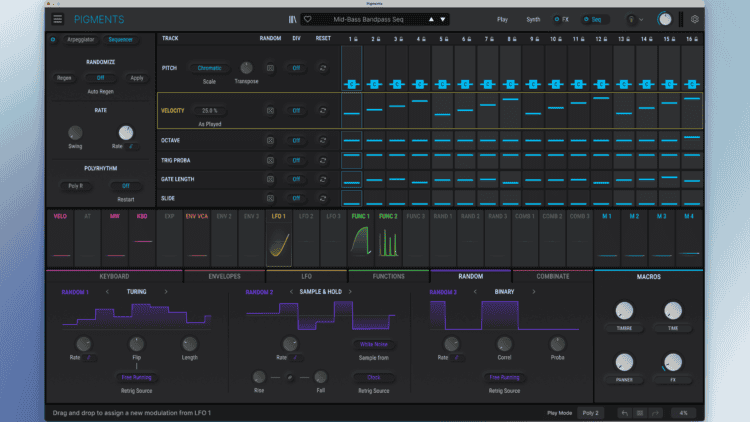This screenshot has width=750, height=422.
Task: Click Pitch track randomize dice icon
Action: point(270,68)
